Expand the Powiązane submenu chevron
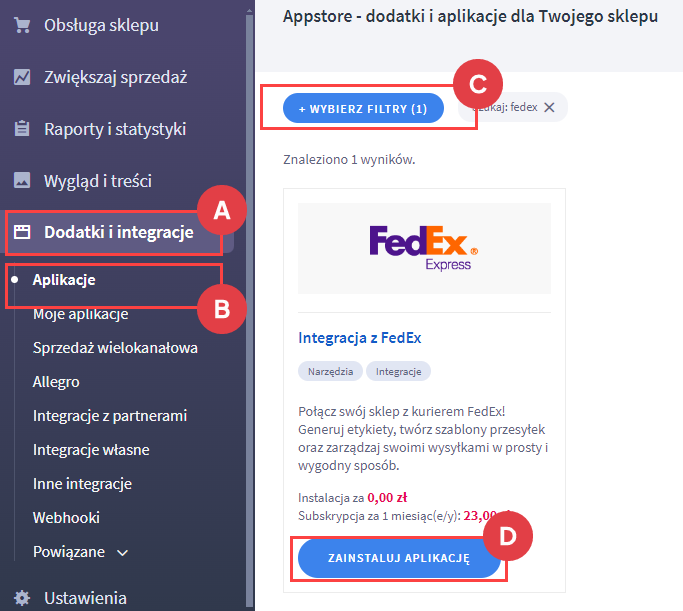 123,552
